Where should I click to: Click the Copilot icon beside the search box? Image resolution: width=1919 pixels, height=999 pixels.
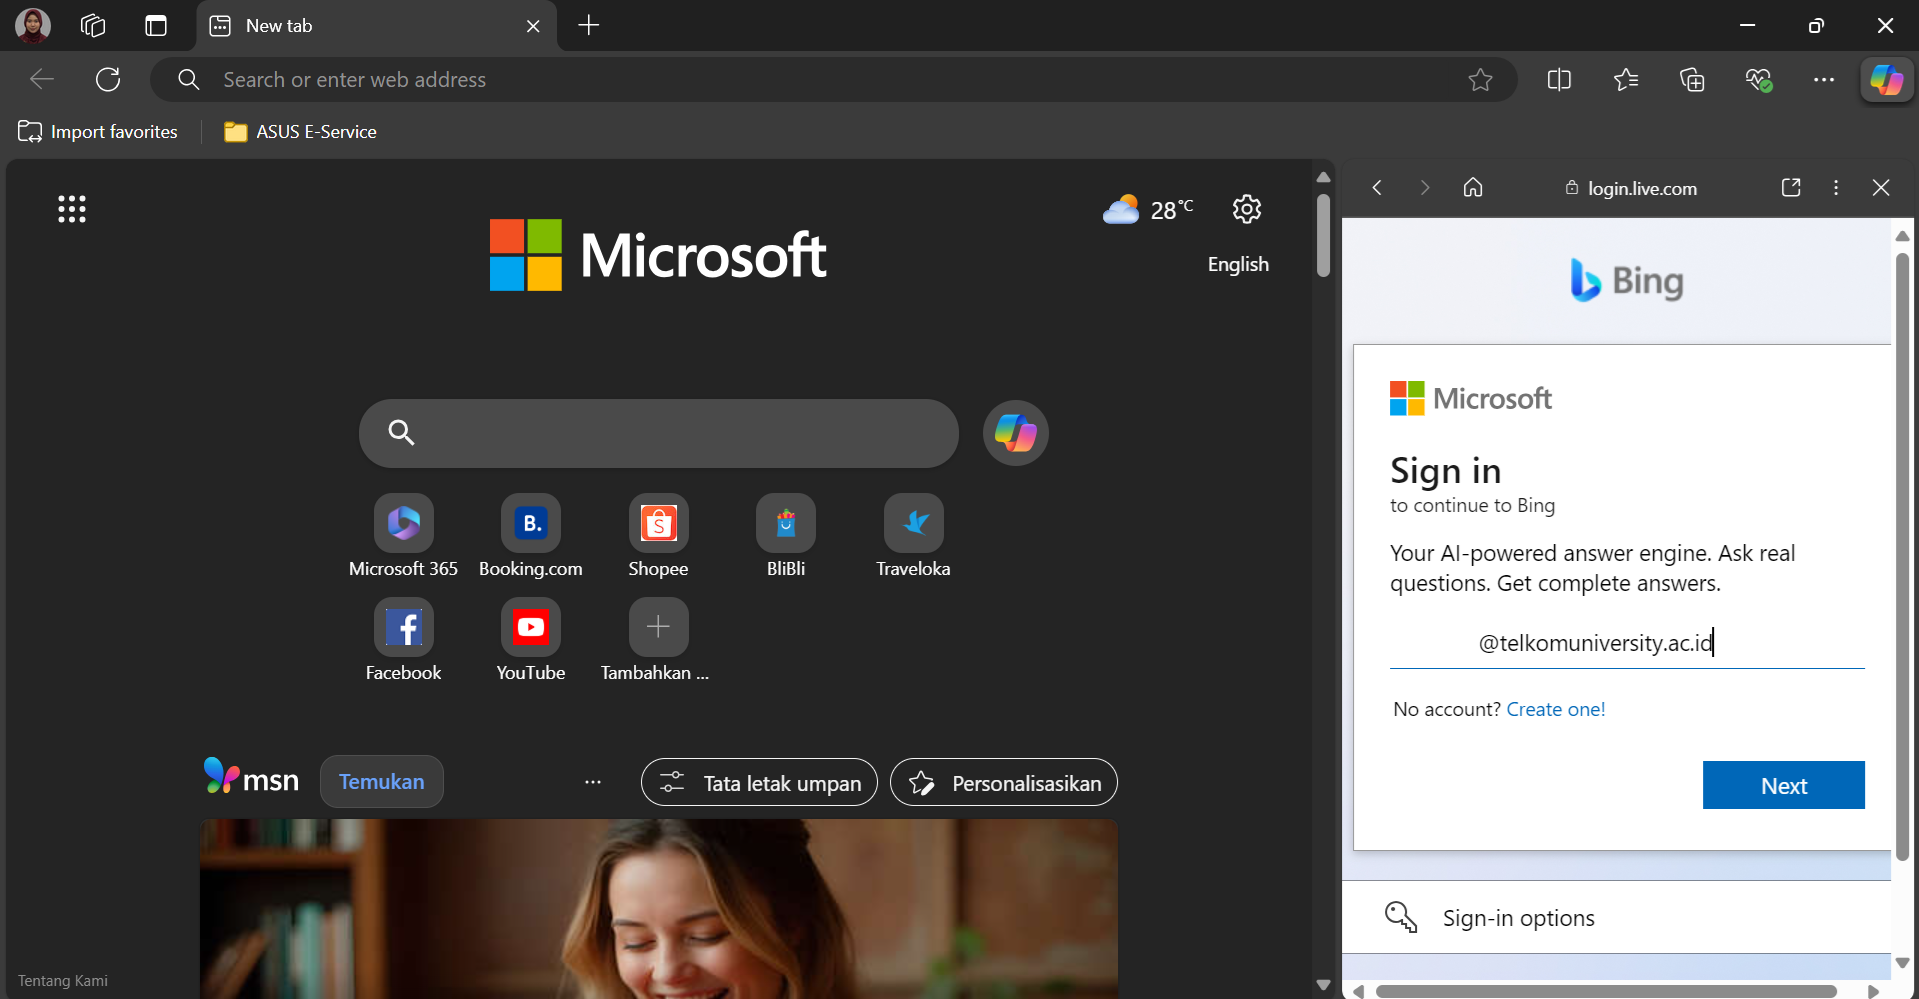(1015, 433)
